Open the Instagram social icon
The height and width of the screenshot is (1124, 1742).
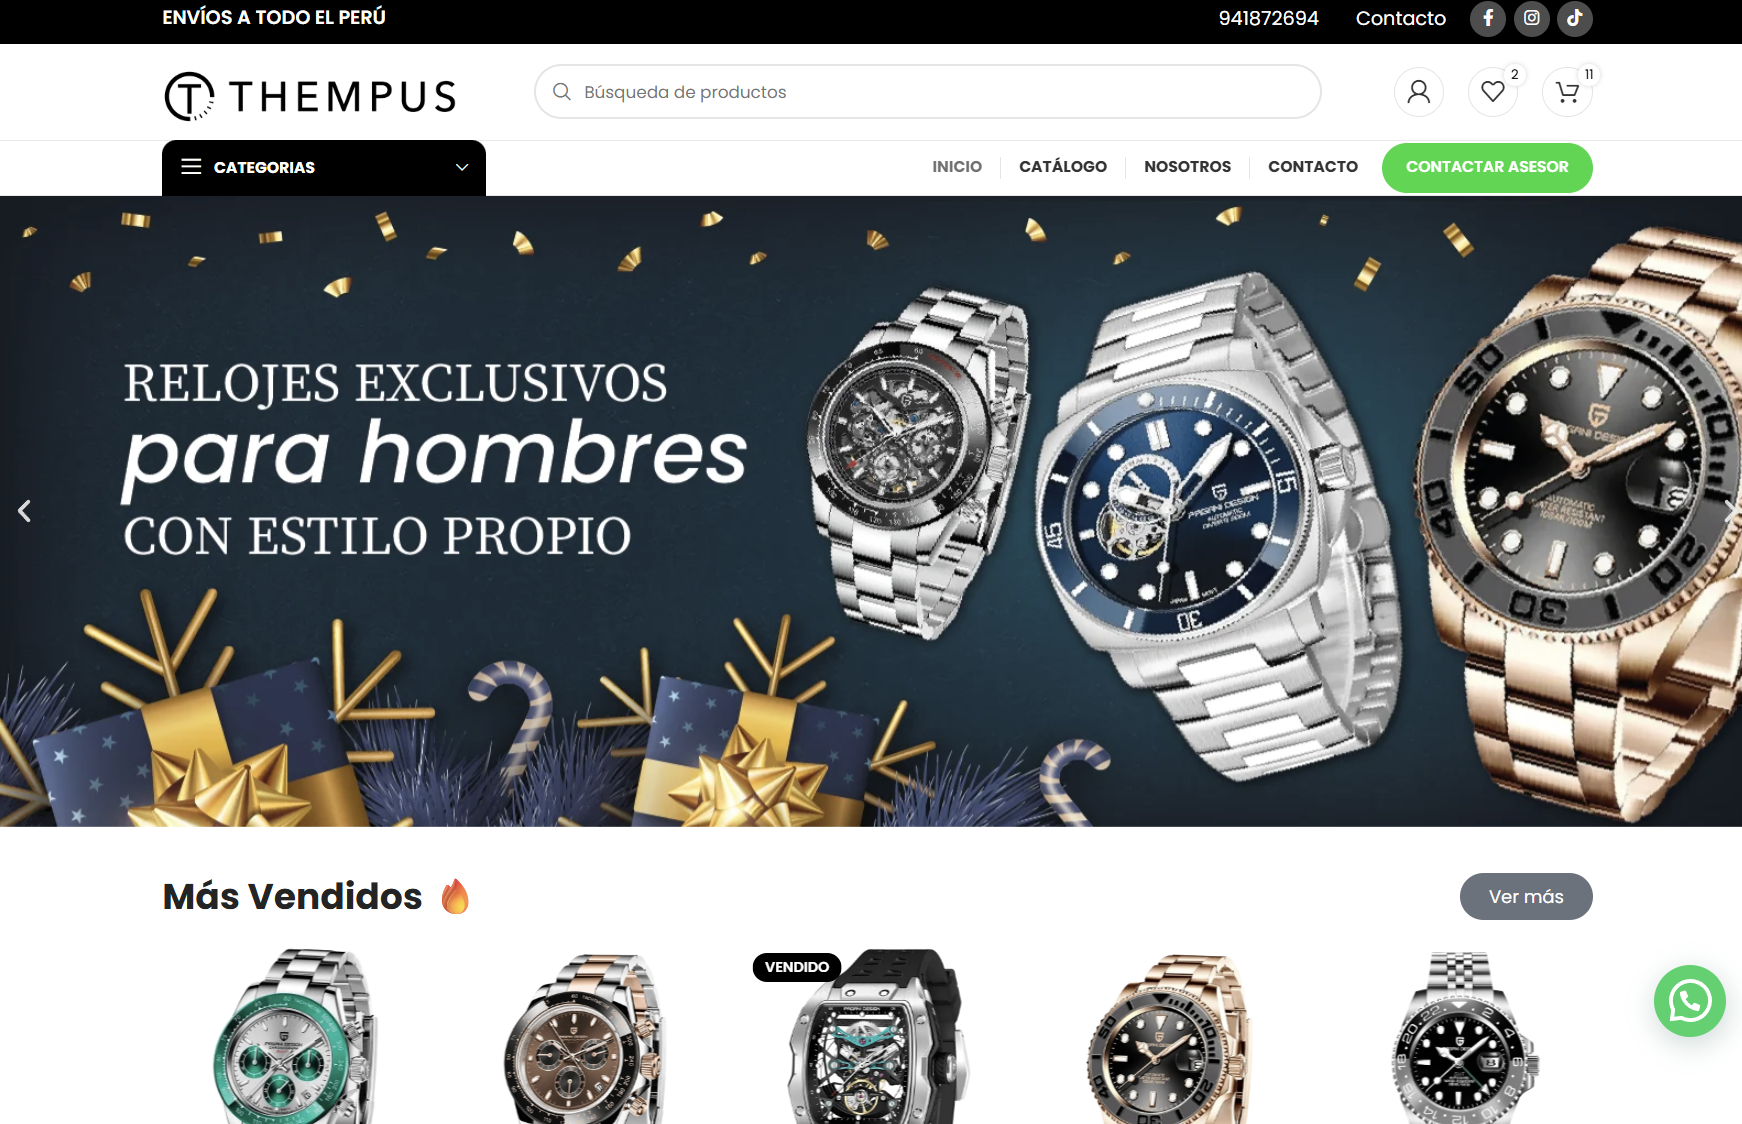point(1531,18)
